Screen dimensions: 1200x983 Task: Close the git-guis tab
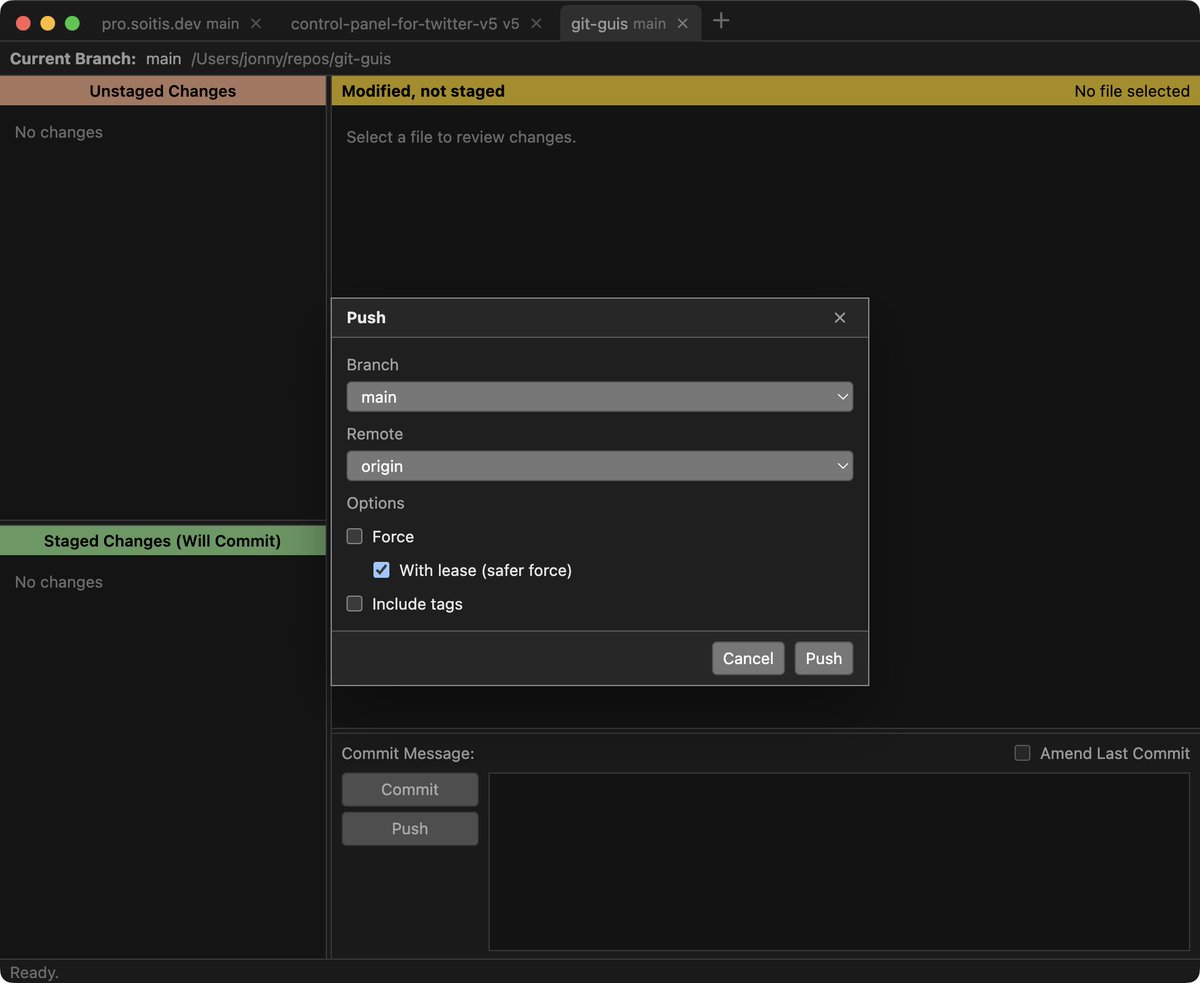click(x=683, y=23)
